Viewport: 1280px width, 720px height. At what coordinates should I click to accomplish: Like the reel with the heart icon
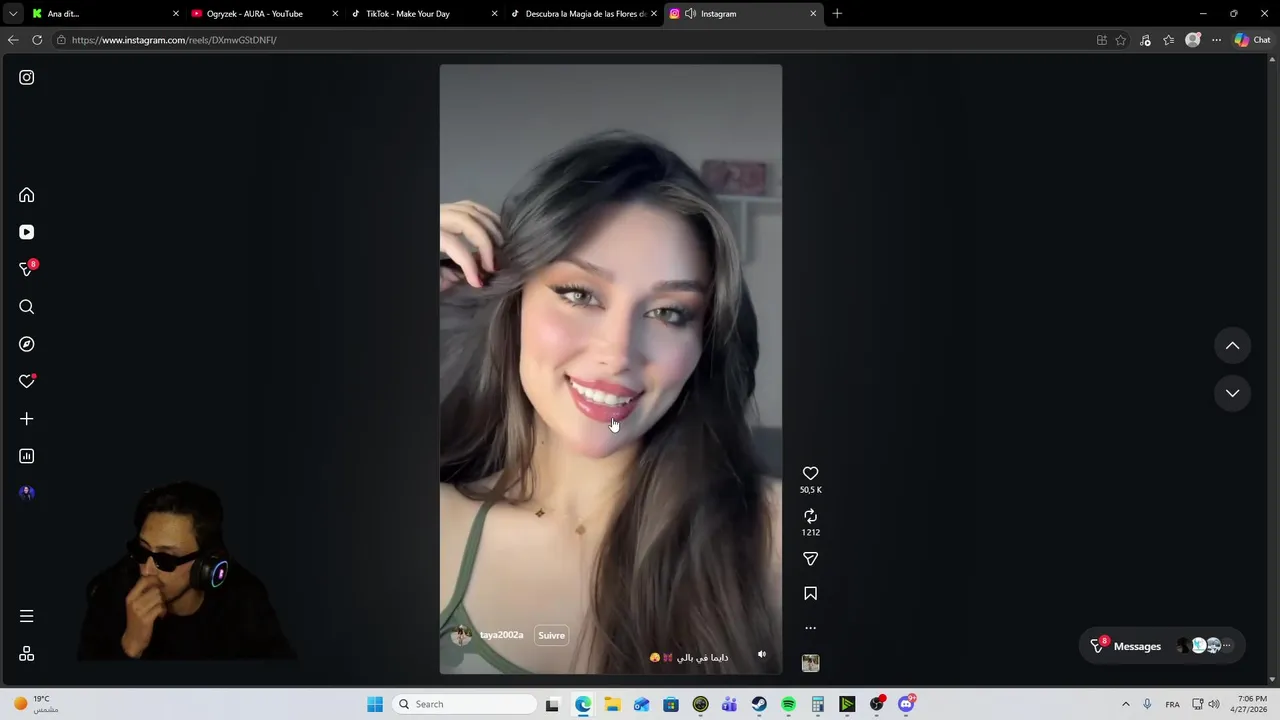810,473
